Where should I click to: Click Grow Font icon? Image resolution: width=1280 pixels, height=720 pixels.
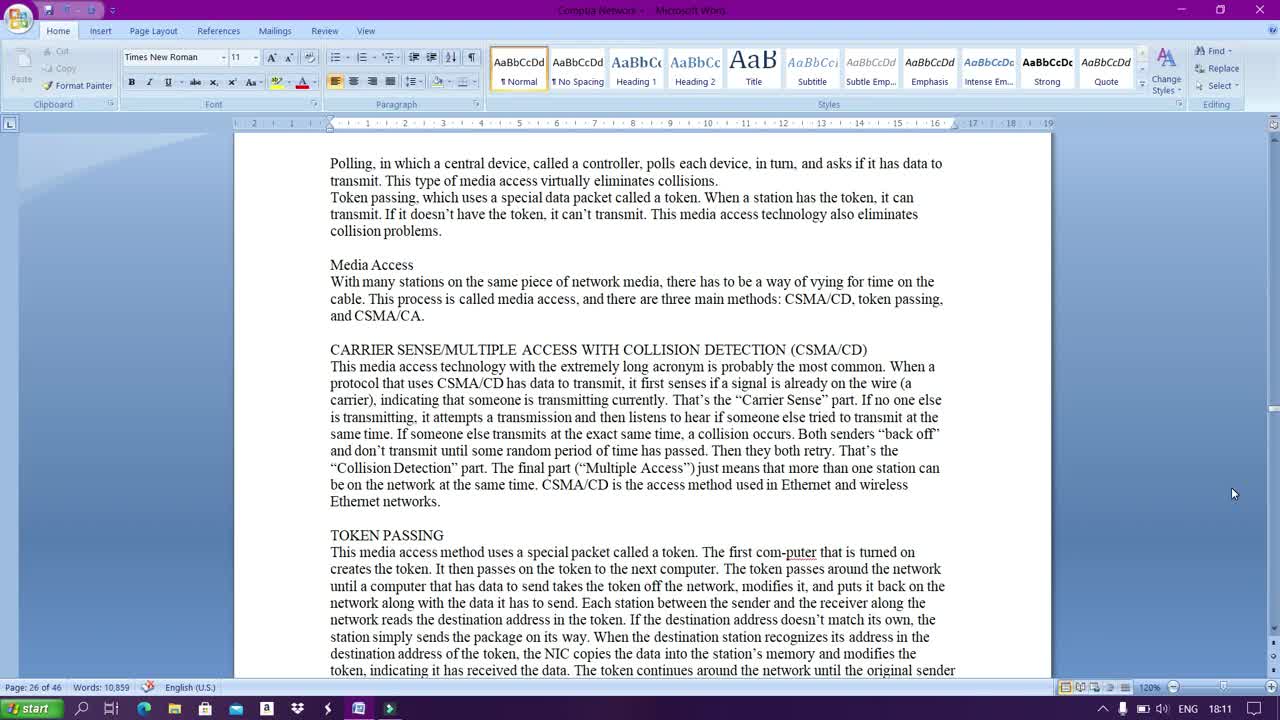(x=271, y=57)
